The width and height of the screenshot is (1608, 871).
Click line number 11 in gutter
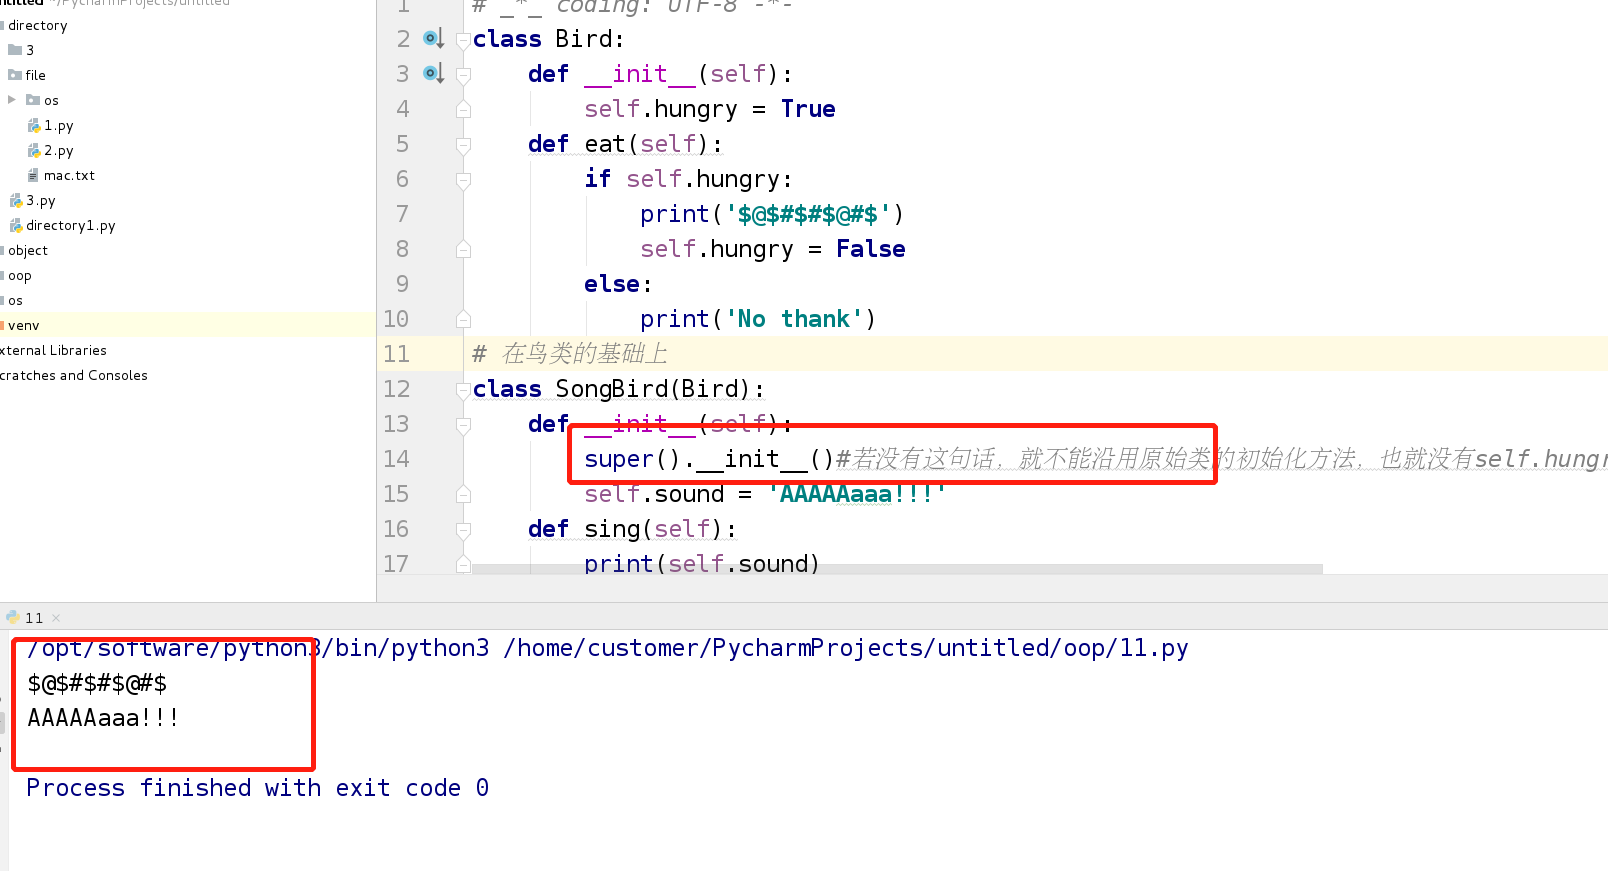point(396,354)
